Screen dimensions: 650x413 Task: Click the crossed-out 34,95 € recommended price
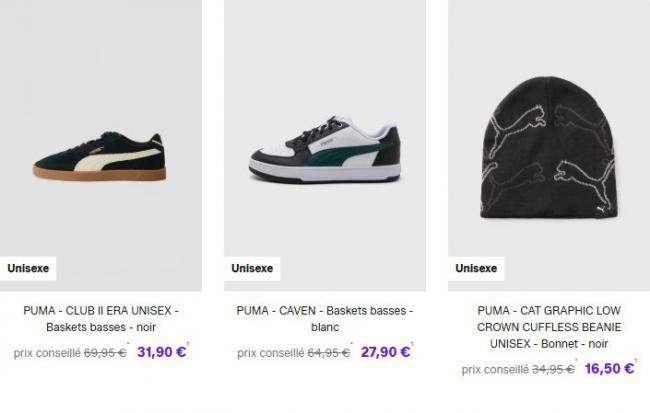553,369
